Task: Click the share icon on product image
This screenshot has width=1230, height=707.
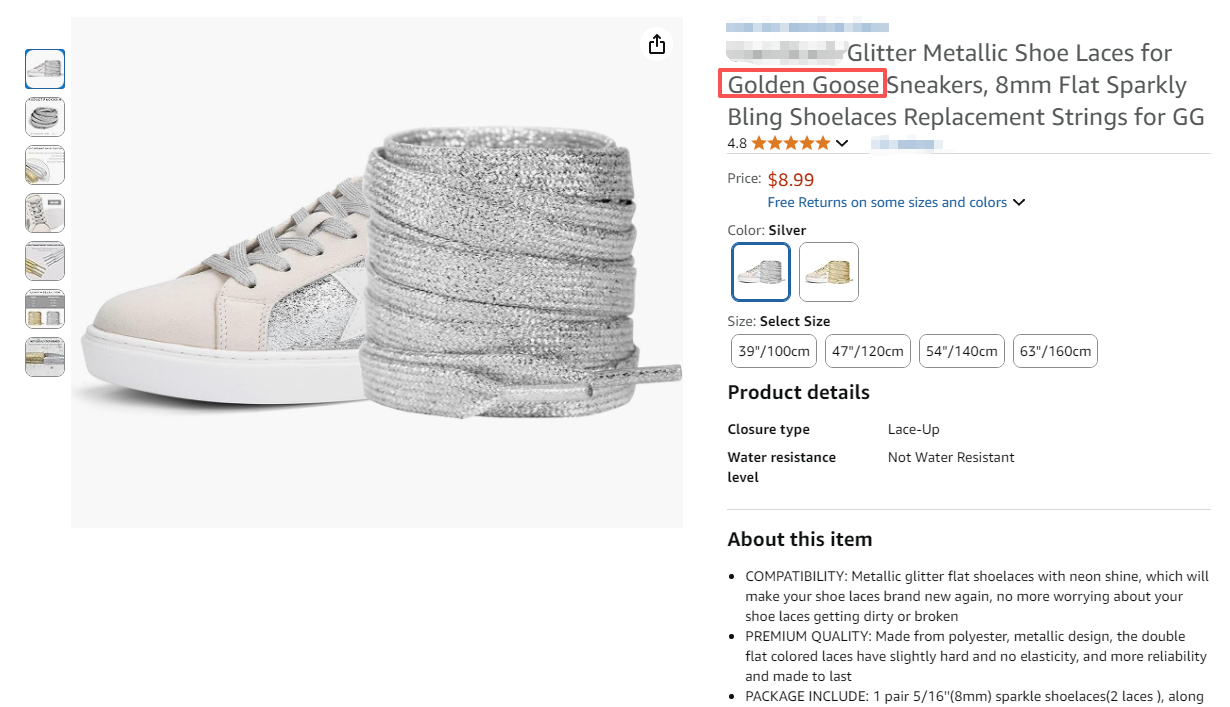Action: tap(656, 44)
